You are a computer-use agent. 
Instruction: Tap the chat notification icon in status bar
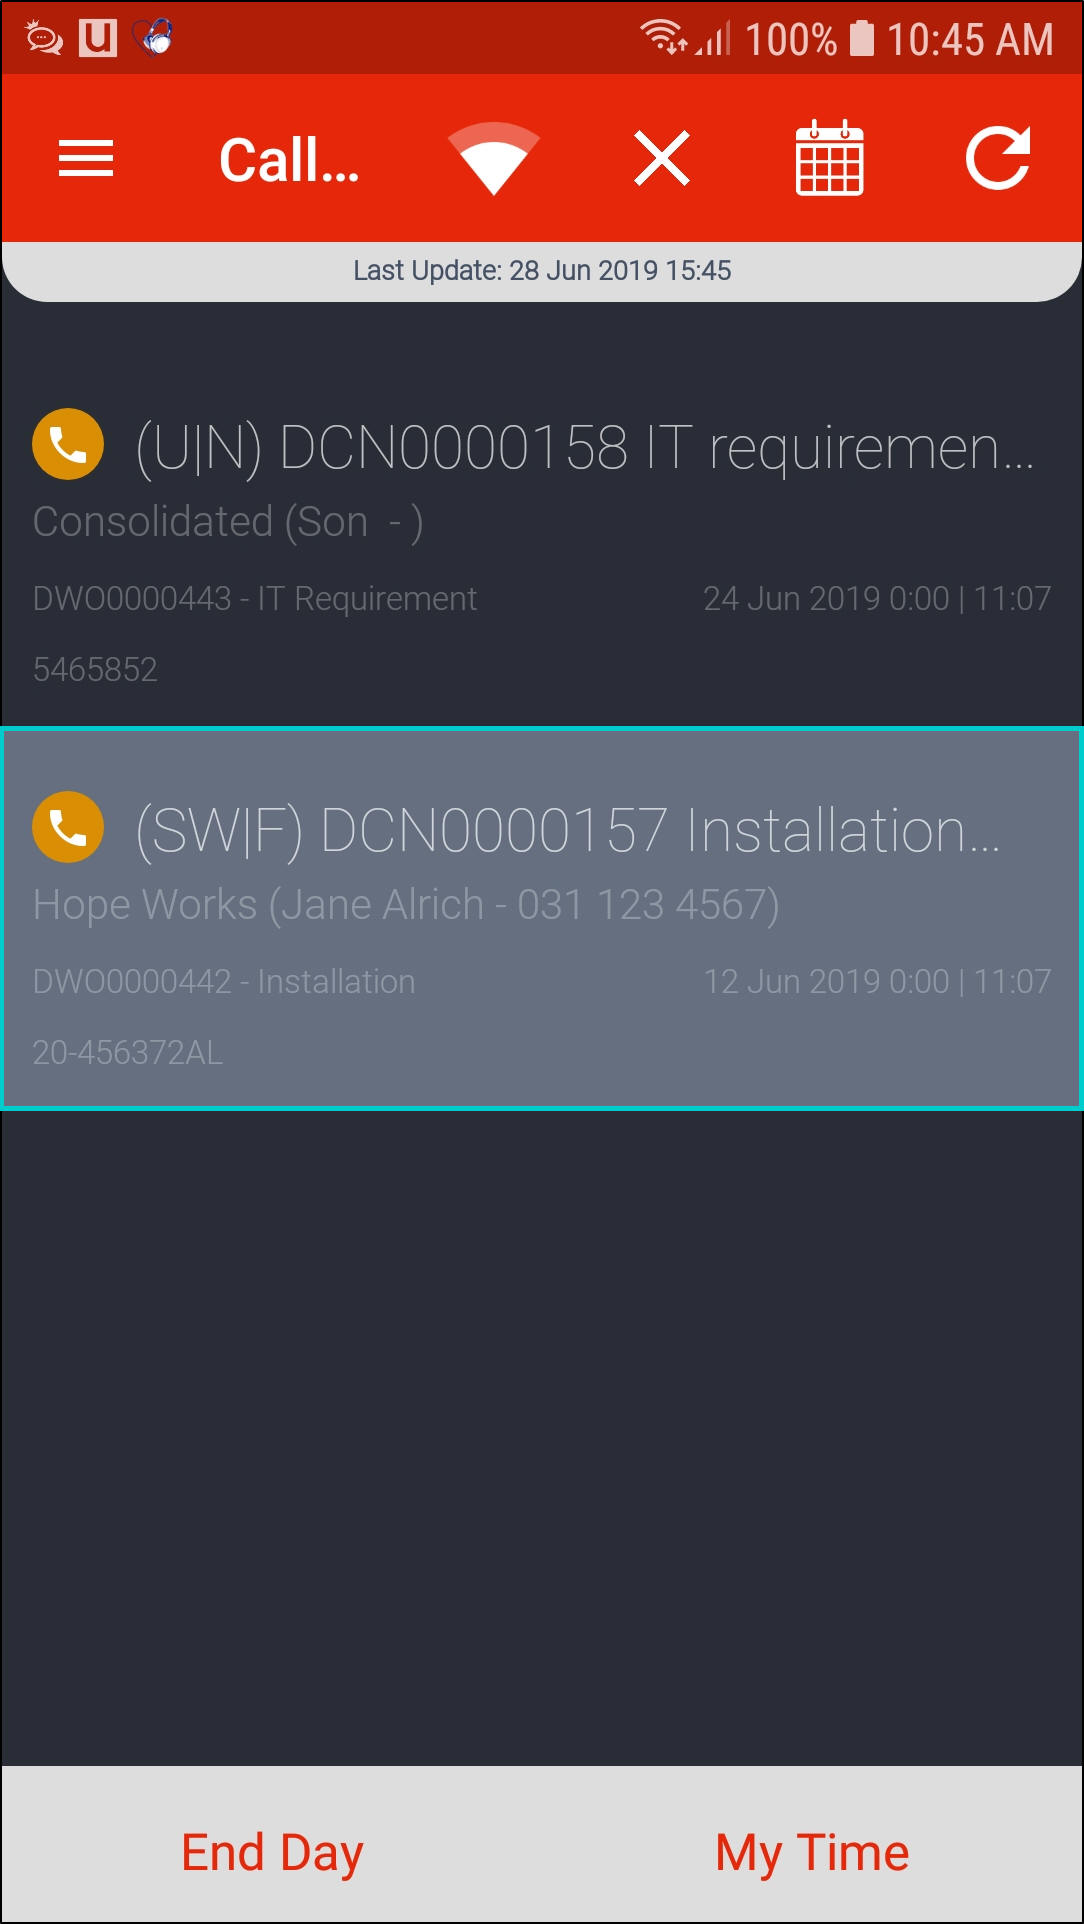pyautogui.click(x=44, y=38)
